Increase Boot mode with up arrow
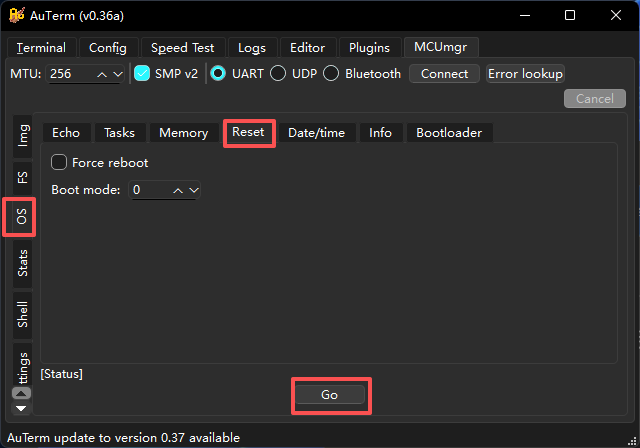Screen dimensions: 640x448 tap(178, 191)
